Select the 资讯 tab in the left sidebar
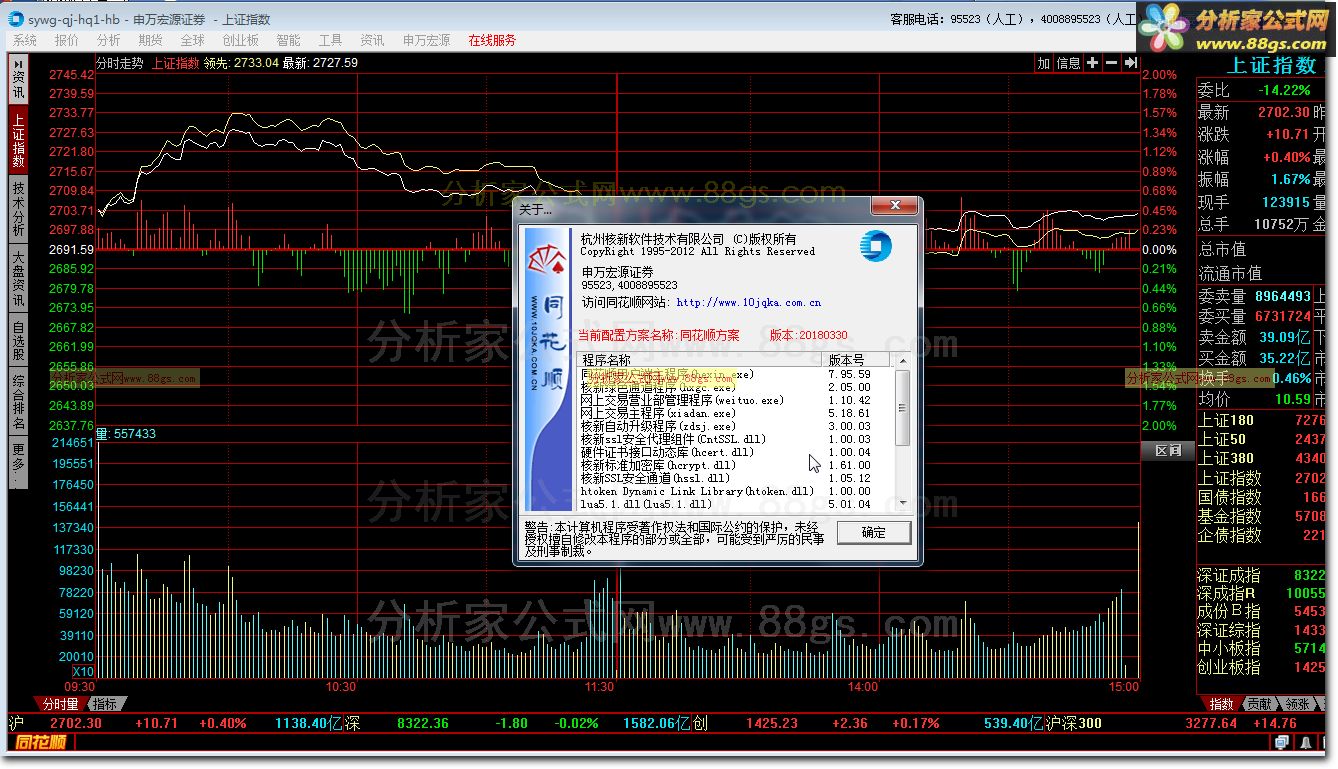 click(18, 79)
